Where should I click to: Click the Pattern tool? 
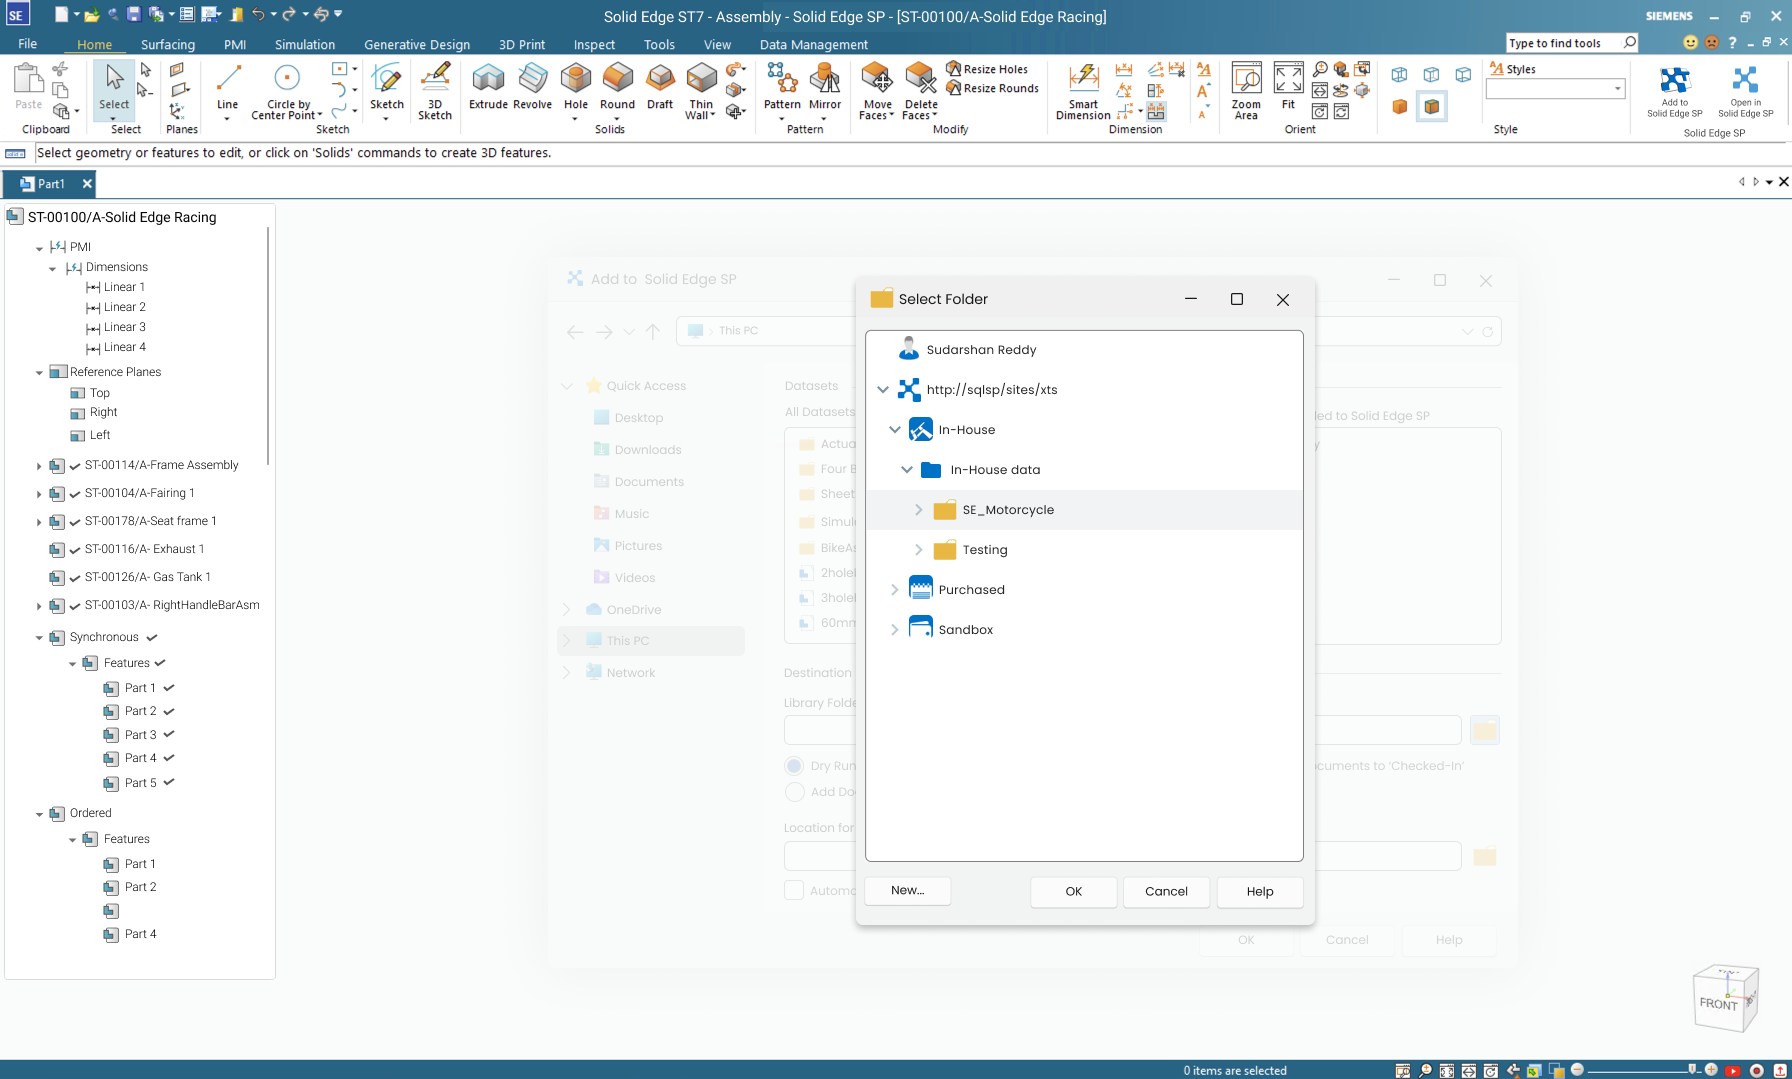coord(782,86)
